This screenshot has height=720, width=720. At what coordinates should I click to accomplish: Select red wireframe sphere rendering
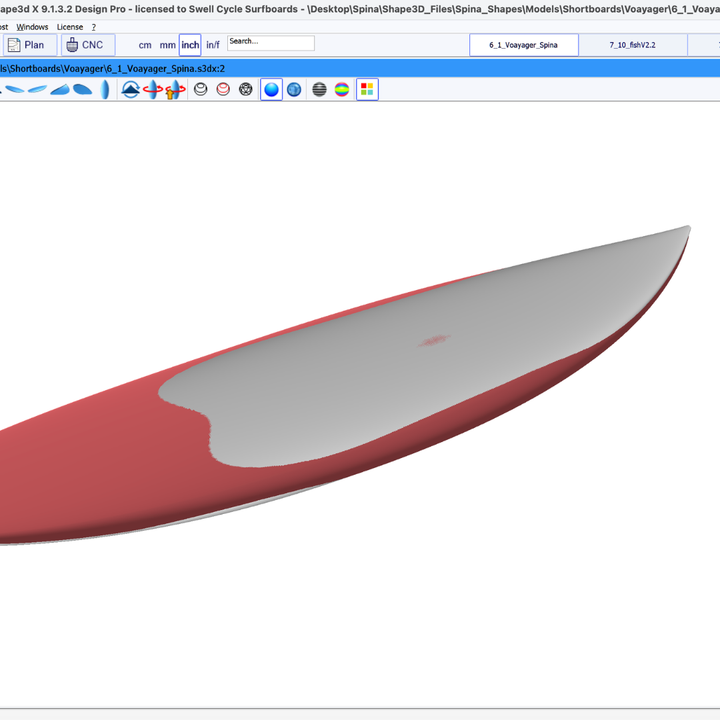point(223,89)
